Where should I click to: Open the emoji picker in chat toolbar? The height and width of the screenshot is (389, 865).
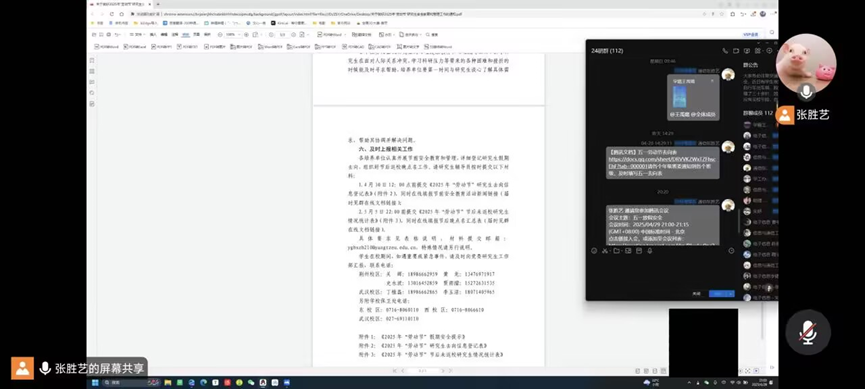tap(594, 251)
